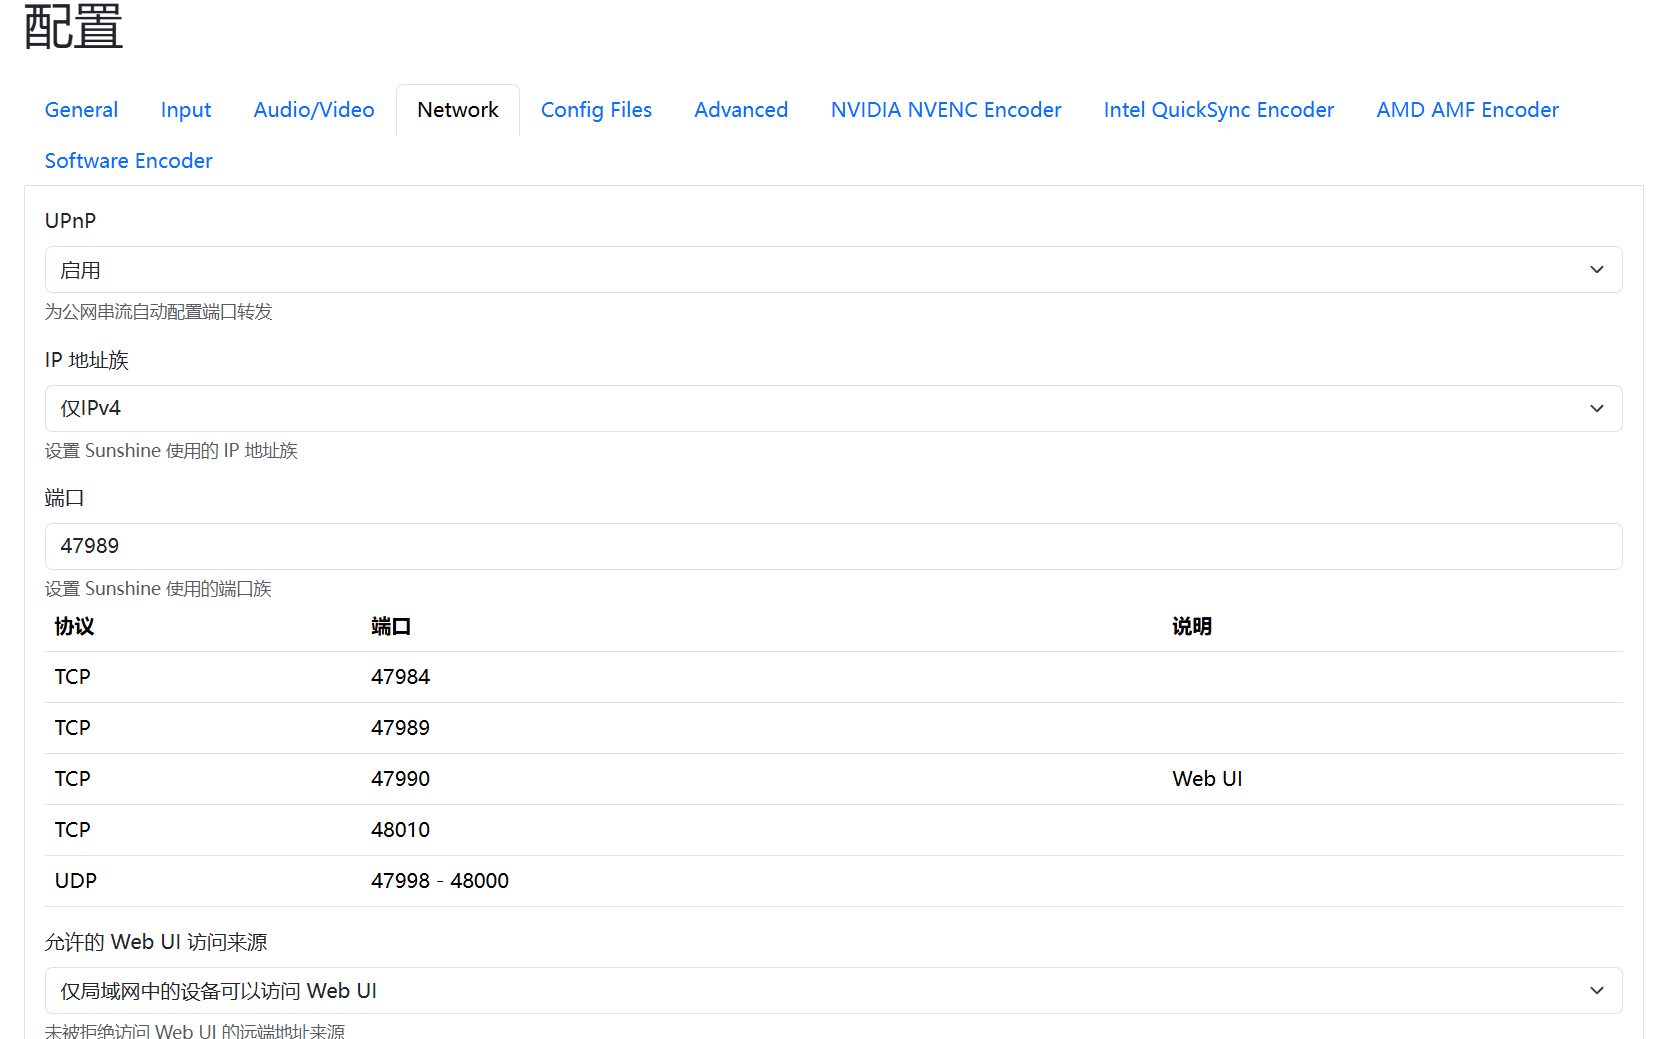1658x1039 pixels.
Task: Click the UPnP dropdown chevron arrow
Action: [x=1596, y=270]
